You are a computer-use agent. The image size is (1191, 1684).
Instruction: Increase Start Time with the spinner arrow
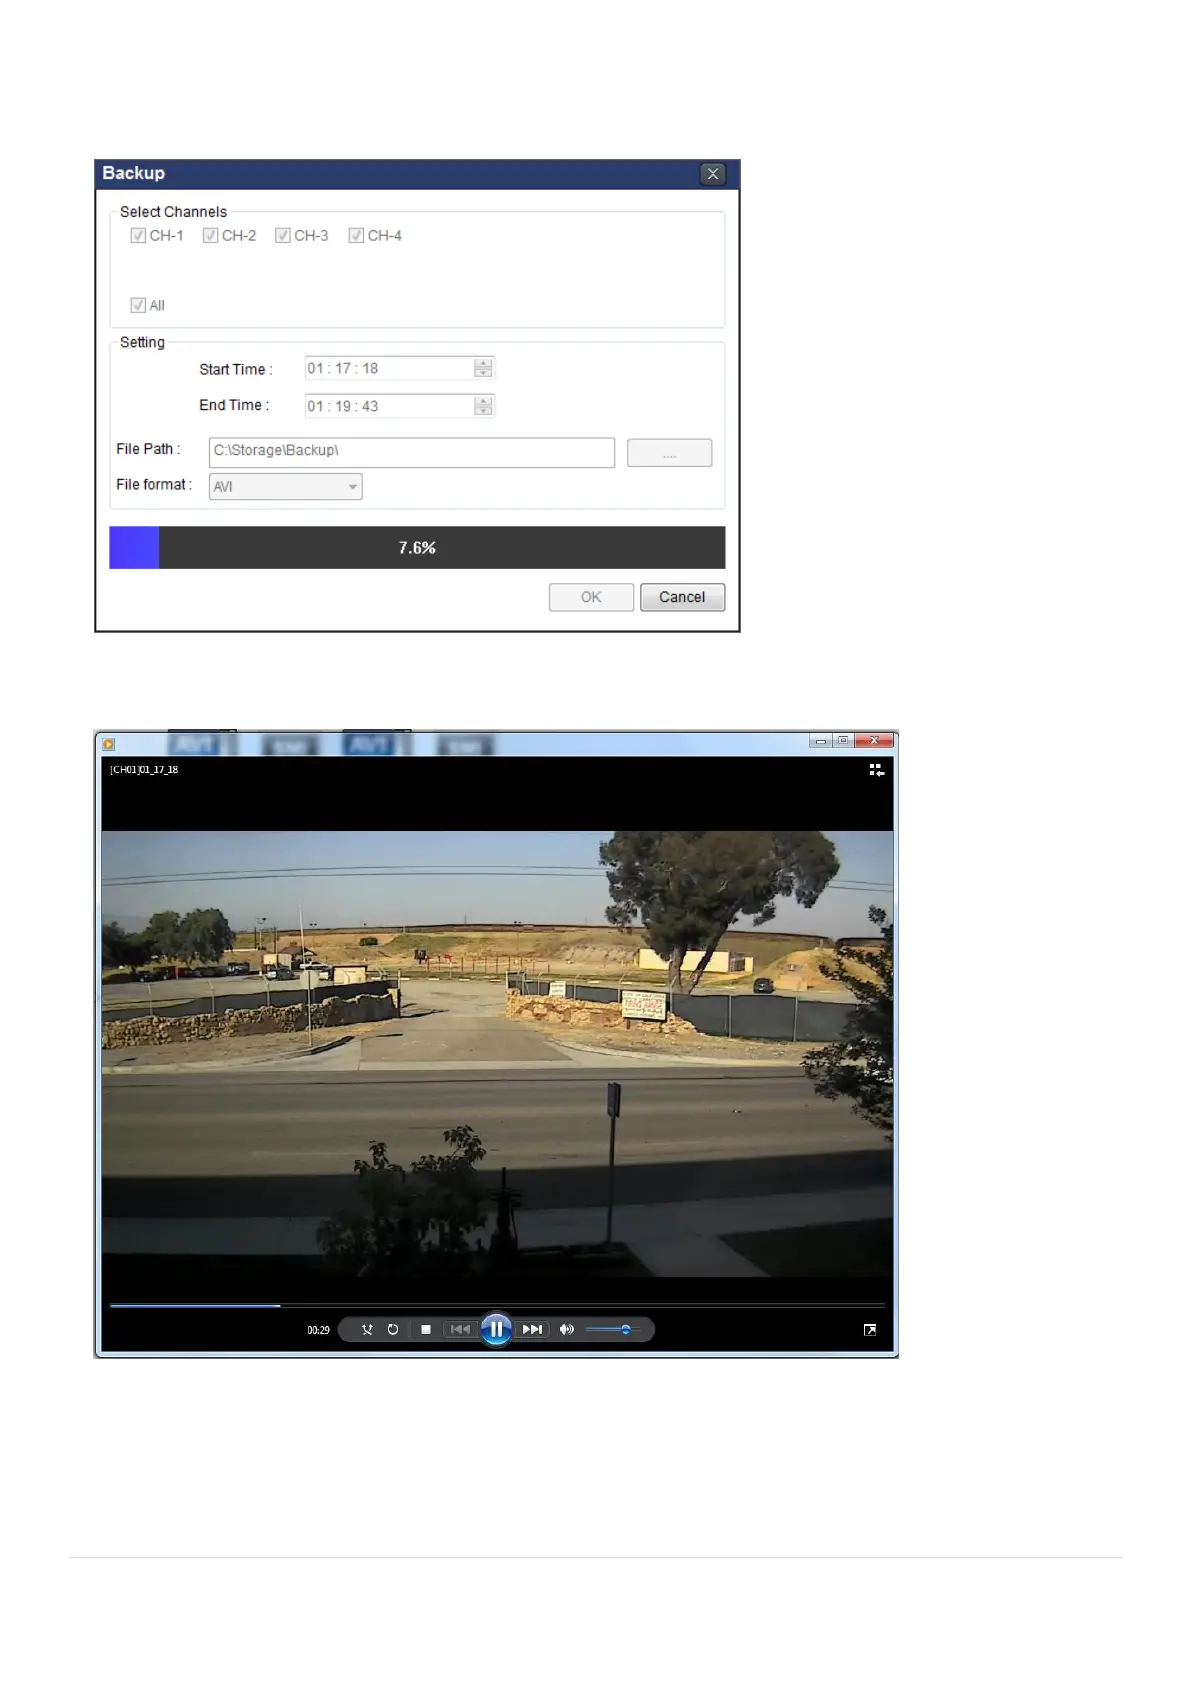483,364
